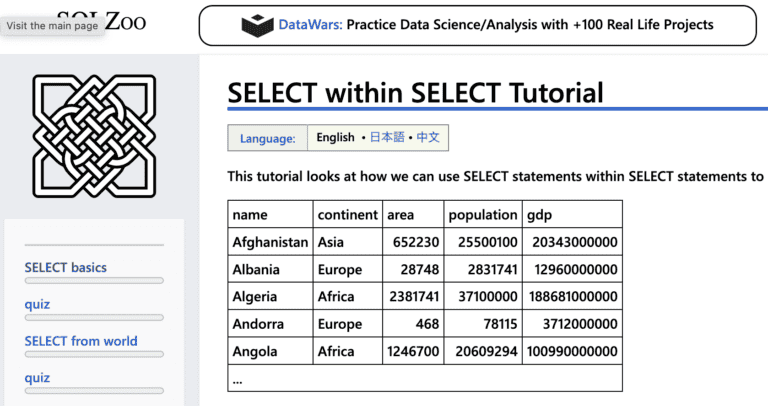
Task: Click the SQLZoo Celtic knot logo
Action: (x=94, y=136)
